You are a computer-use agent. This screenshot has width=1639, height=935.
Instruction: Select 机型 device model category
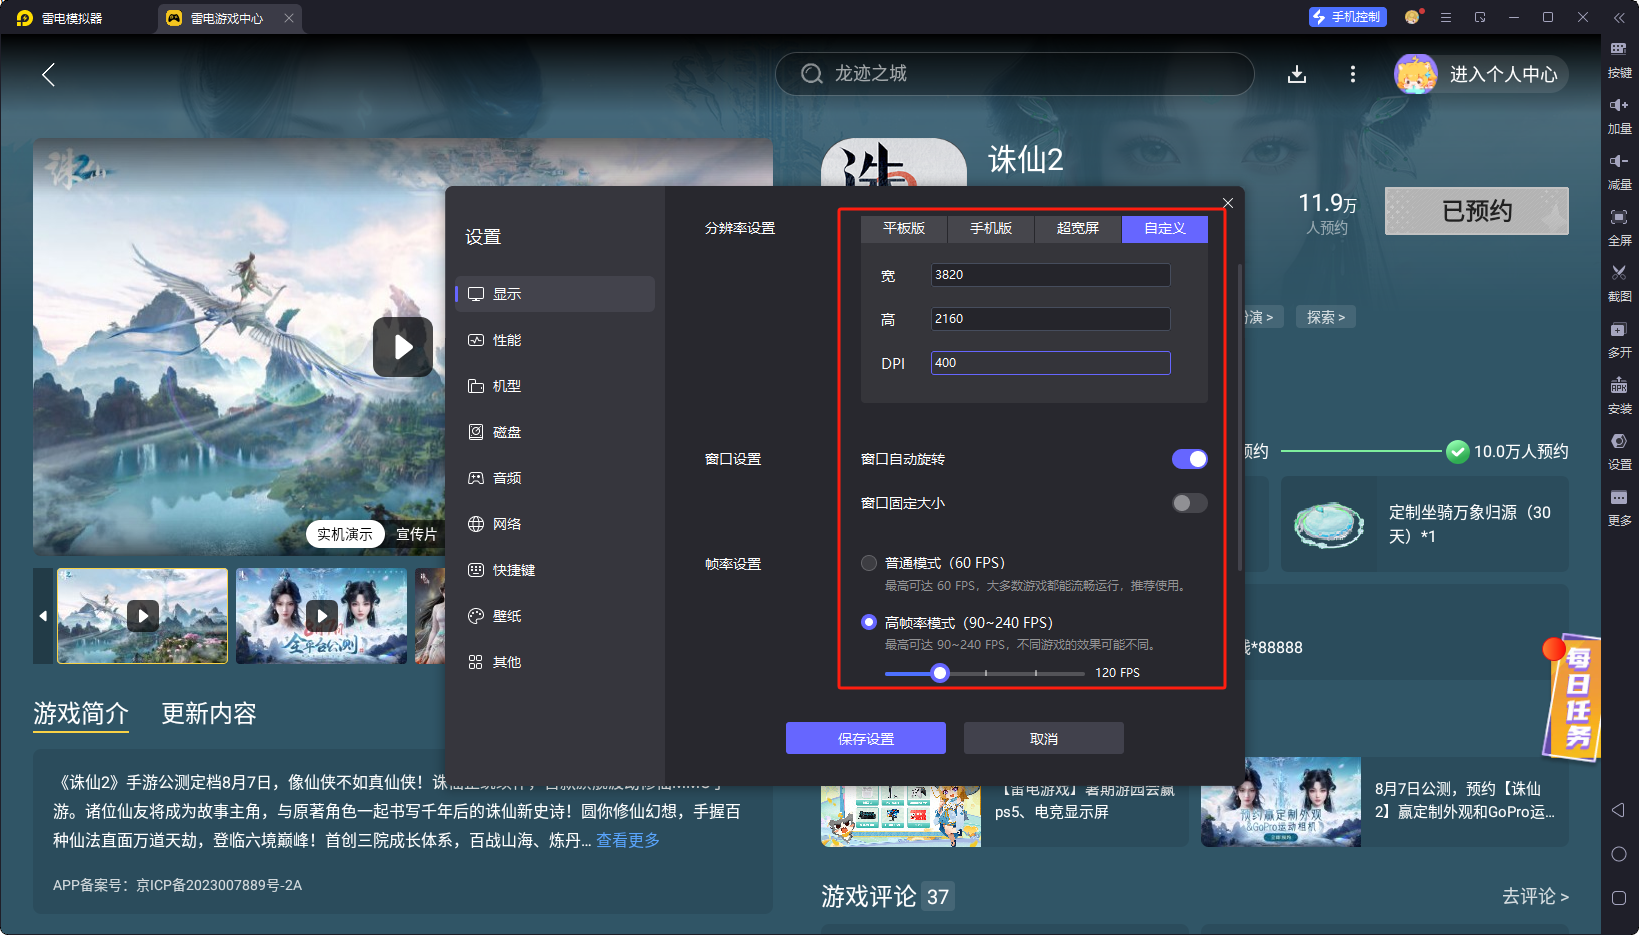[555, 386]
